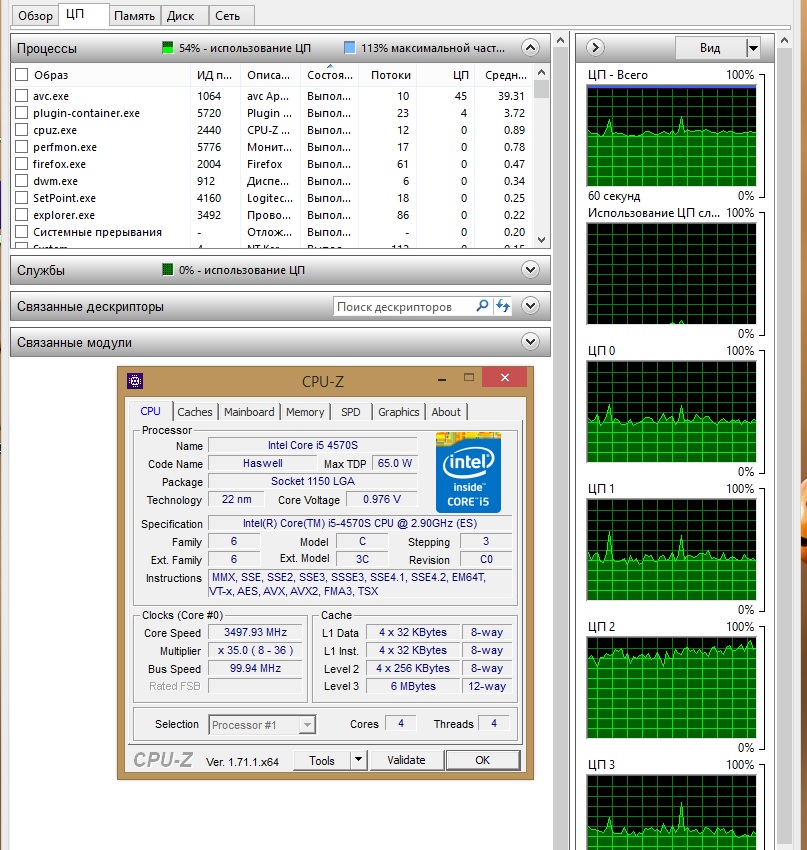Click the Tools button in CPU-Z
807x850 pixels.
point(322,761)
